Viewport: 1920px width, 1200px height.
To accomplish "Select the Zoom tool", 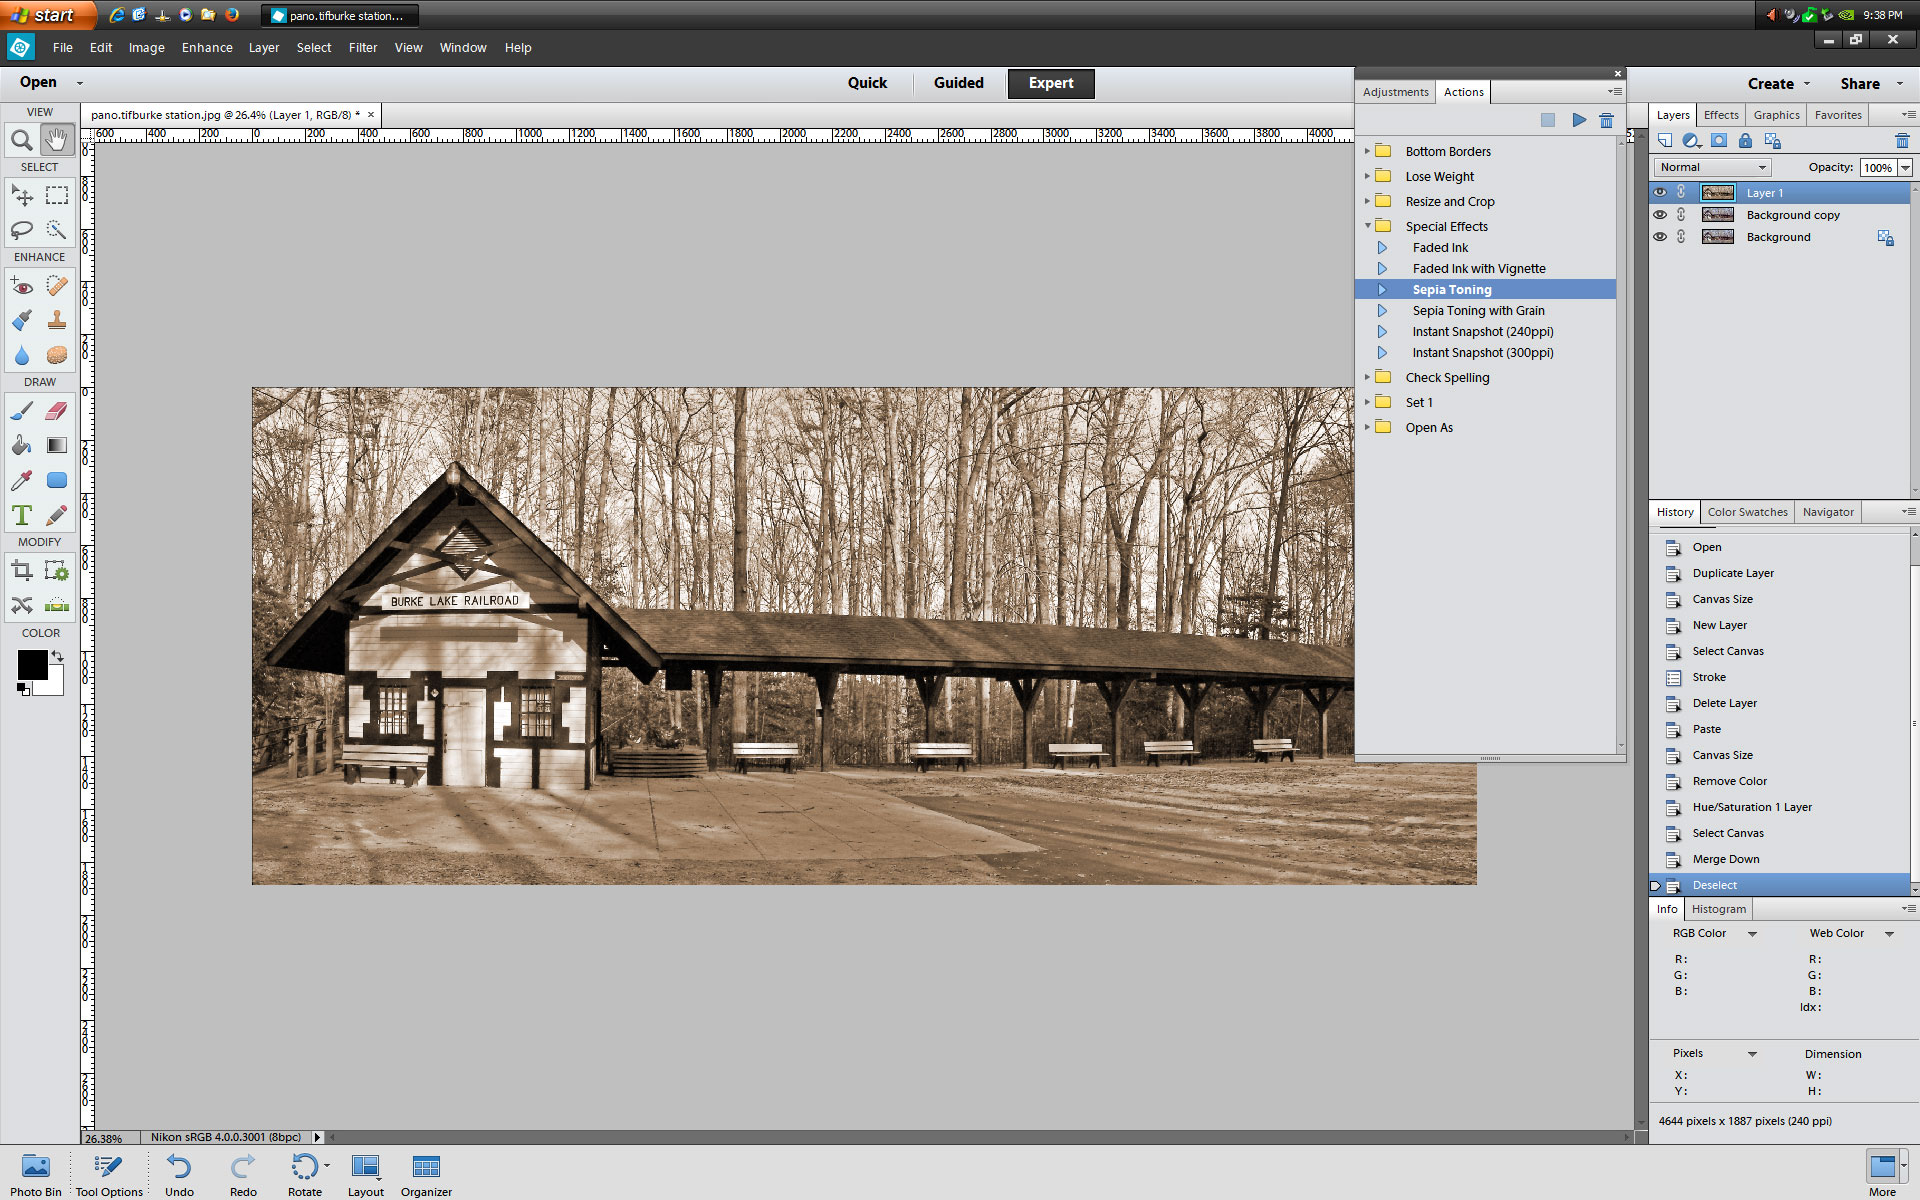I will click(22, 140).
